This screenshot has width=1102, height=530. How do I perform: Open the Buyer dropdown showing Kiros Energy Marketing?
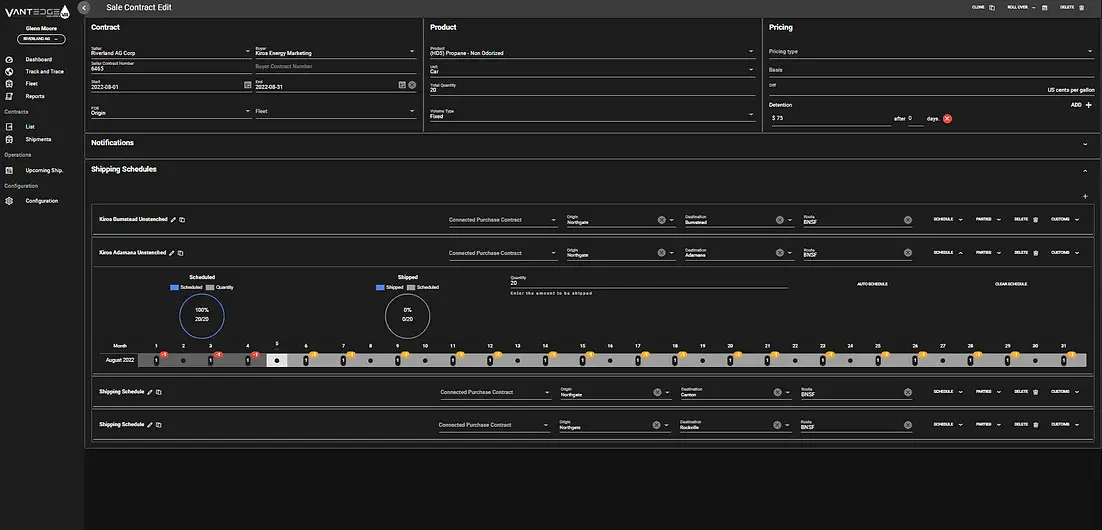tap(412, 51)
